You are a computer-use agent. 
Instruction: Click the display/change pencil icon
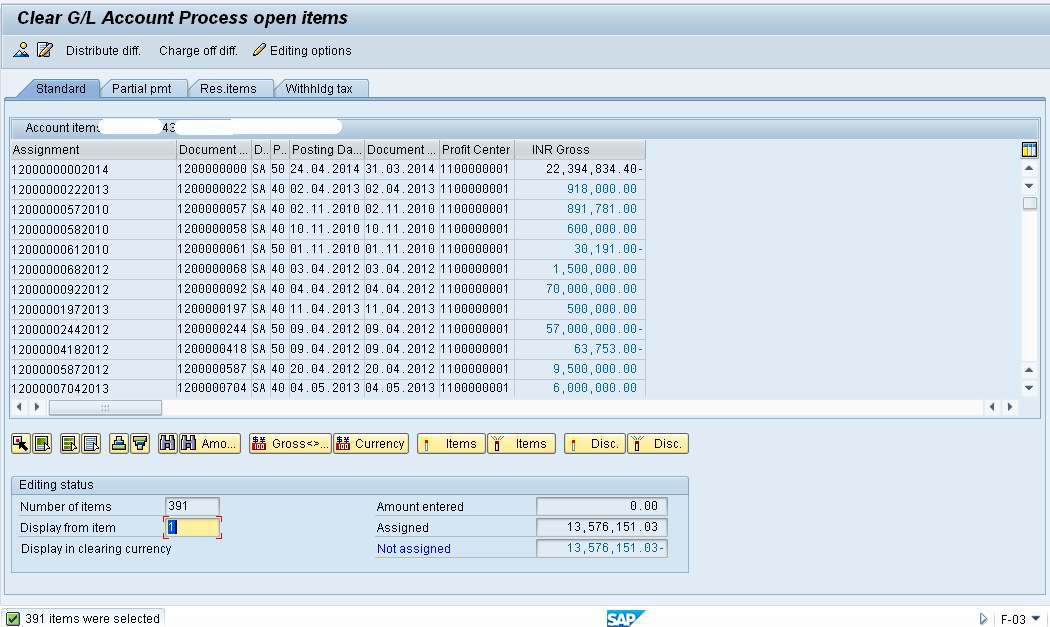coord(42,49)
